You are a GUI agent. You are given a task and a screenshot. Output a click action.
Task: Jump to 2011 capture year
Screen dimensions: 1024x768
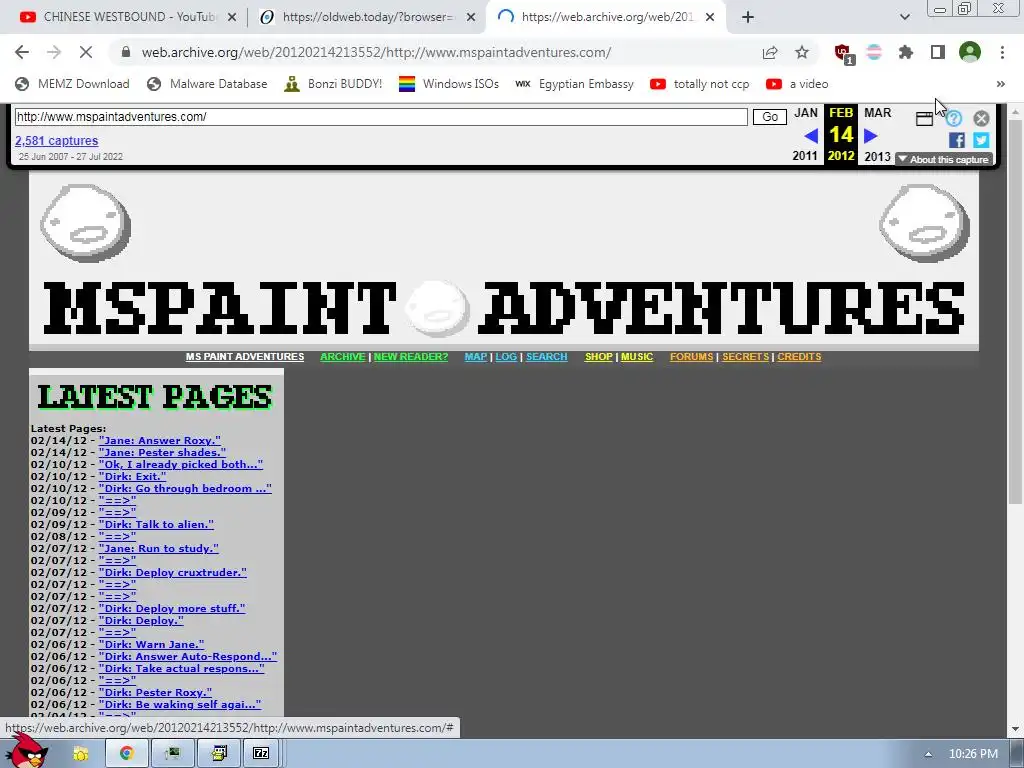(x=805, y=156)
